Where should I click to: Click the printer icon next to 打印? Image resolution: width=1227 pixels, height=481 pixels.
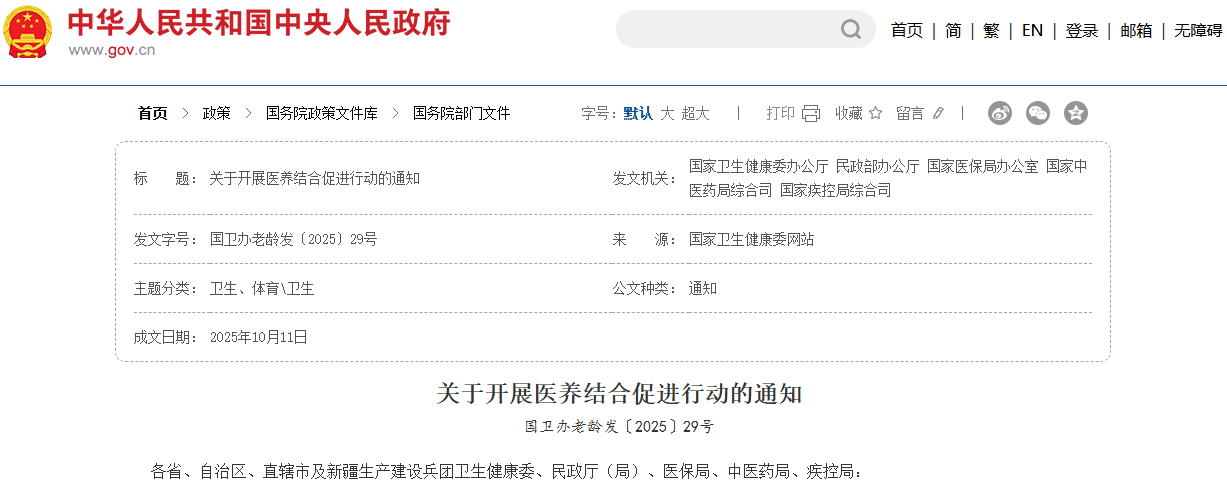(811, 113)
